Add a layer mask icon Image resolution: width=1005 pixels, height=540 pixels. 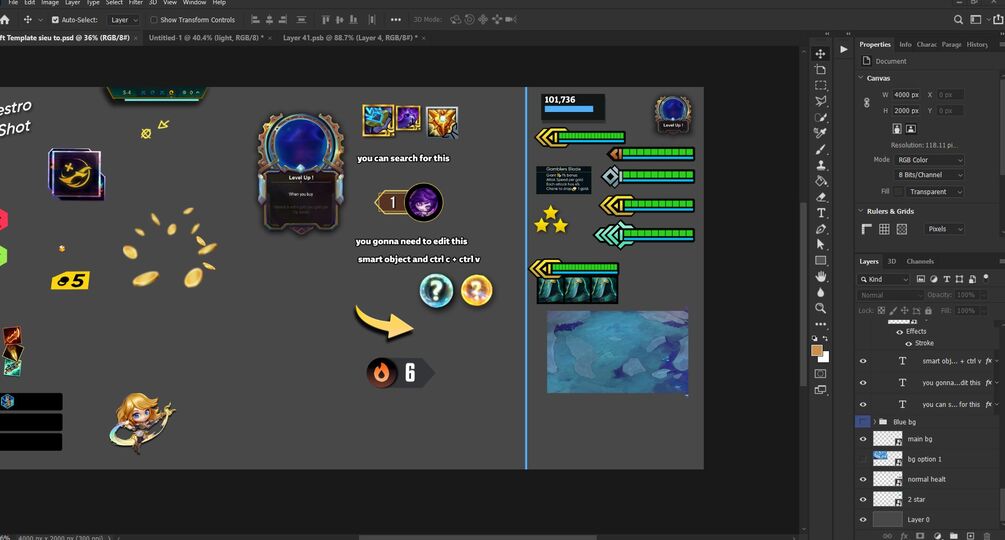pos(920,536)
